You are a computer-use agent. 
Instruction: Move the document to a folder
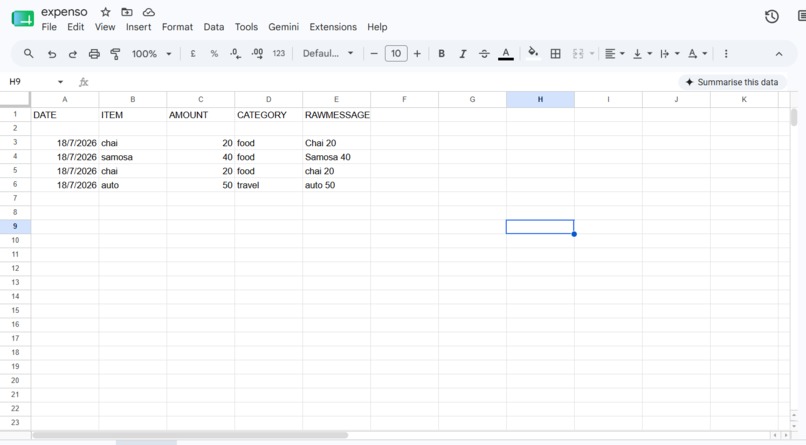click(x=126, y=12)
